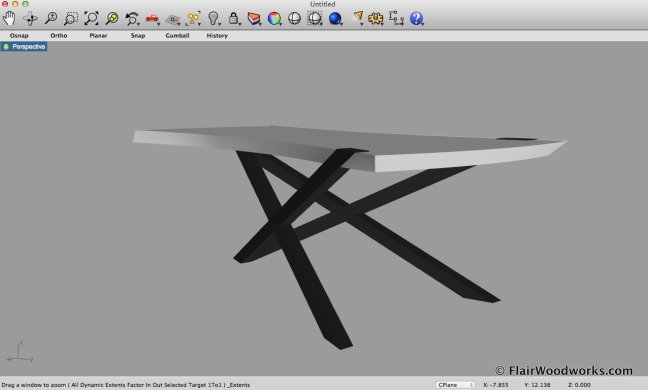Click the Zoom selected tool

pyautogui.click(x=112, y=18)
